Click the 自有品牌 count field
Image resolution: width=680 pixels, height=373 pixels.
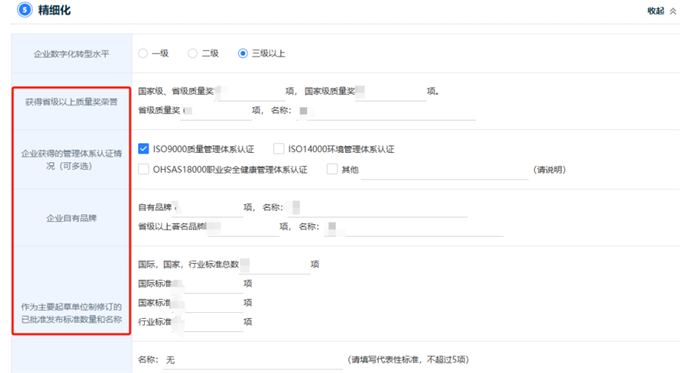(208, 208)
